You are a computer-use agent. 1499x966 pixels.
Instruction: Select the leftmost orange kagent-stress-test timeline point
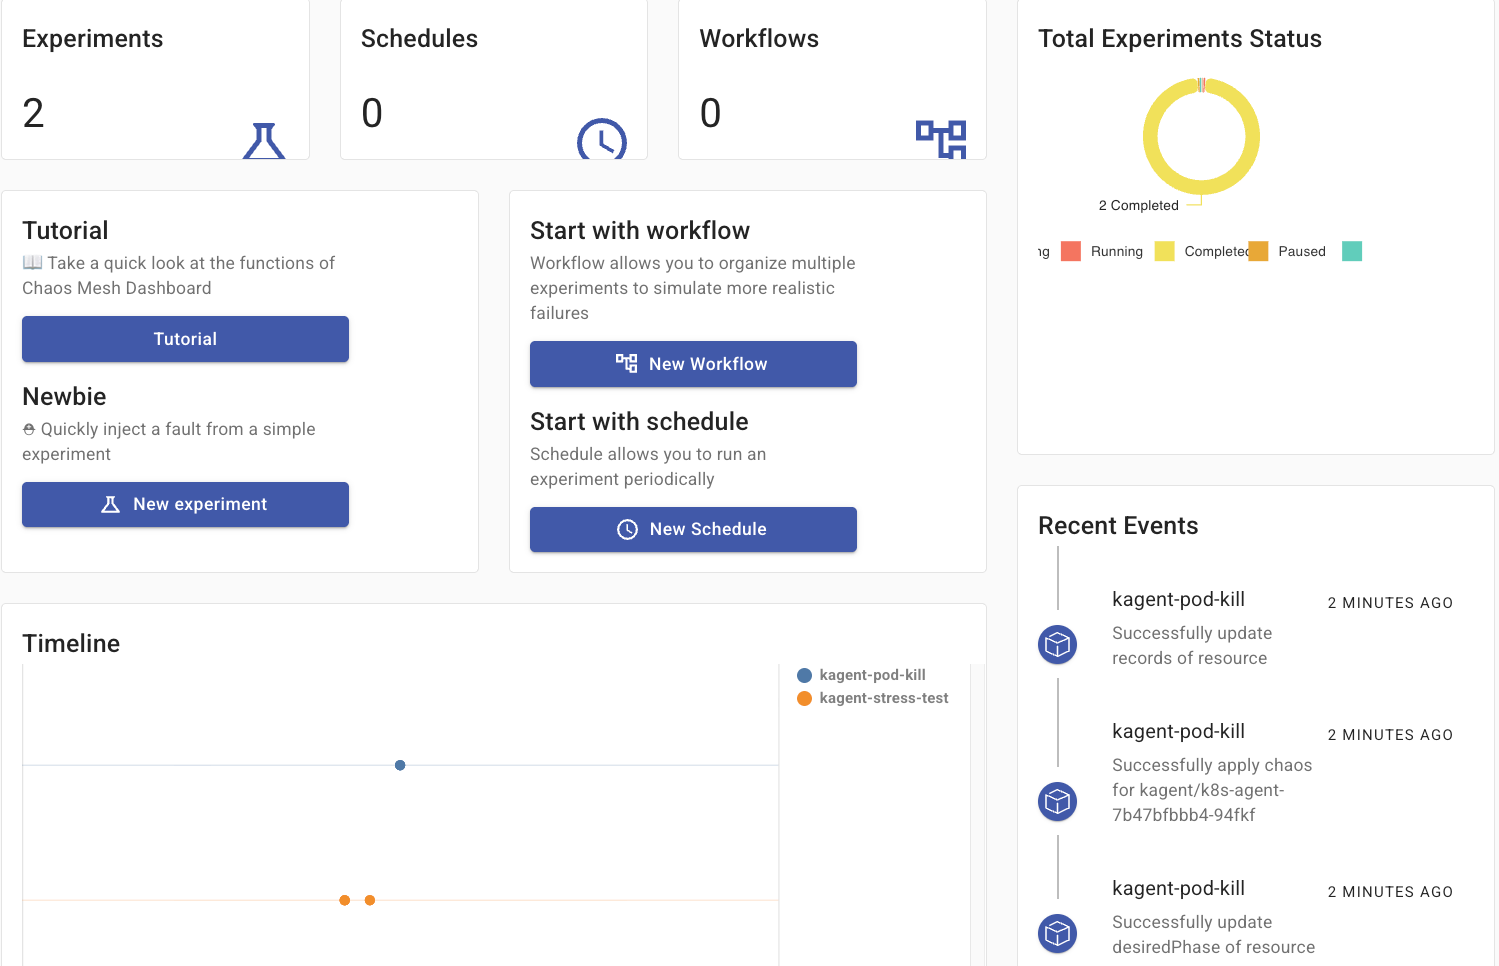click(345, 900)
